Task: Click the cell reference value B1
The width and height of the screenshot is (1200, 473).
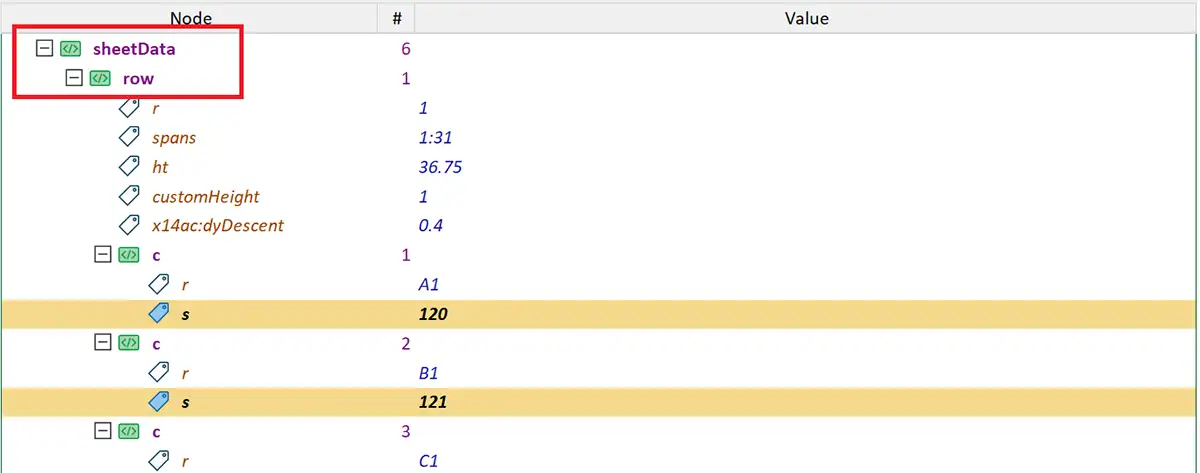Action: [x=429, y=373]
